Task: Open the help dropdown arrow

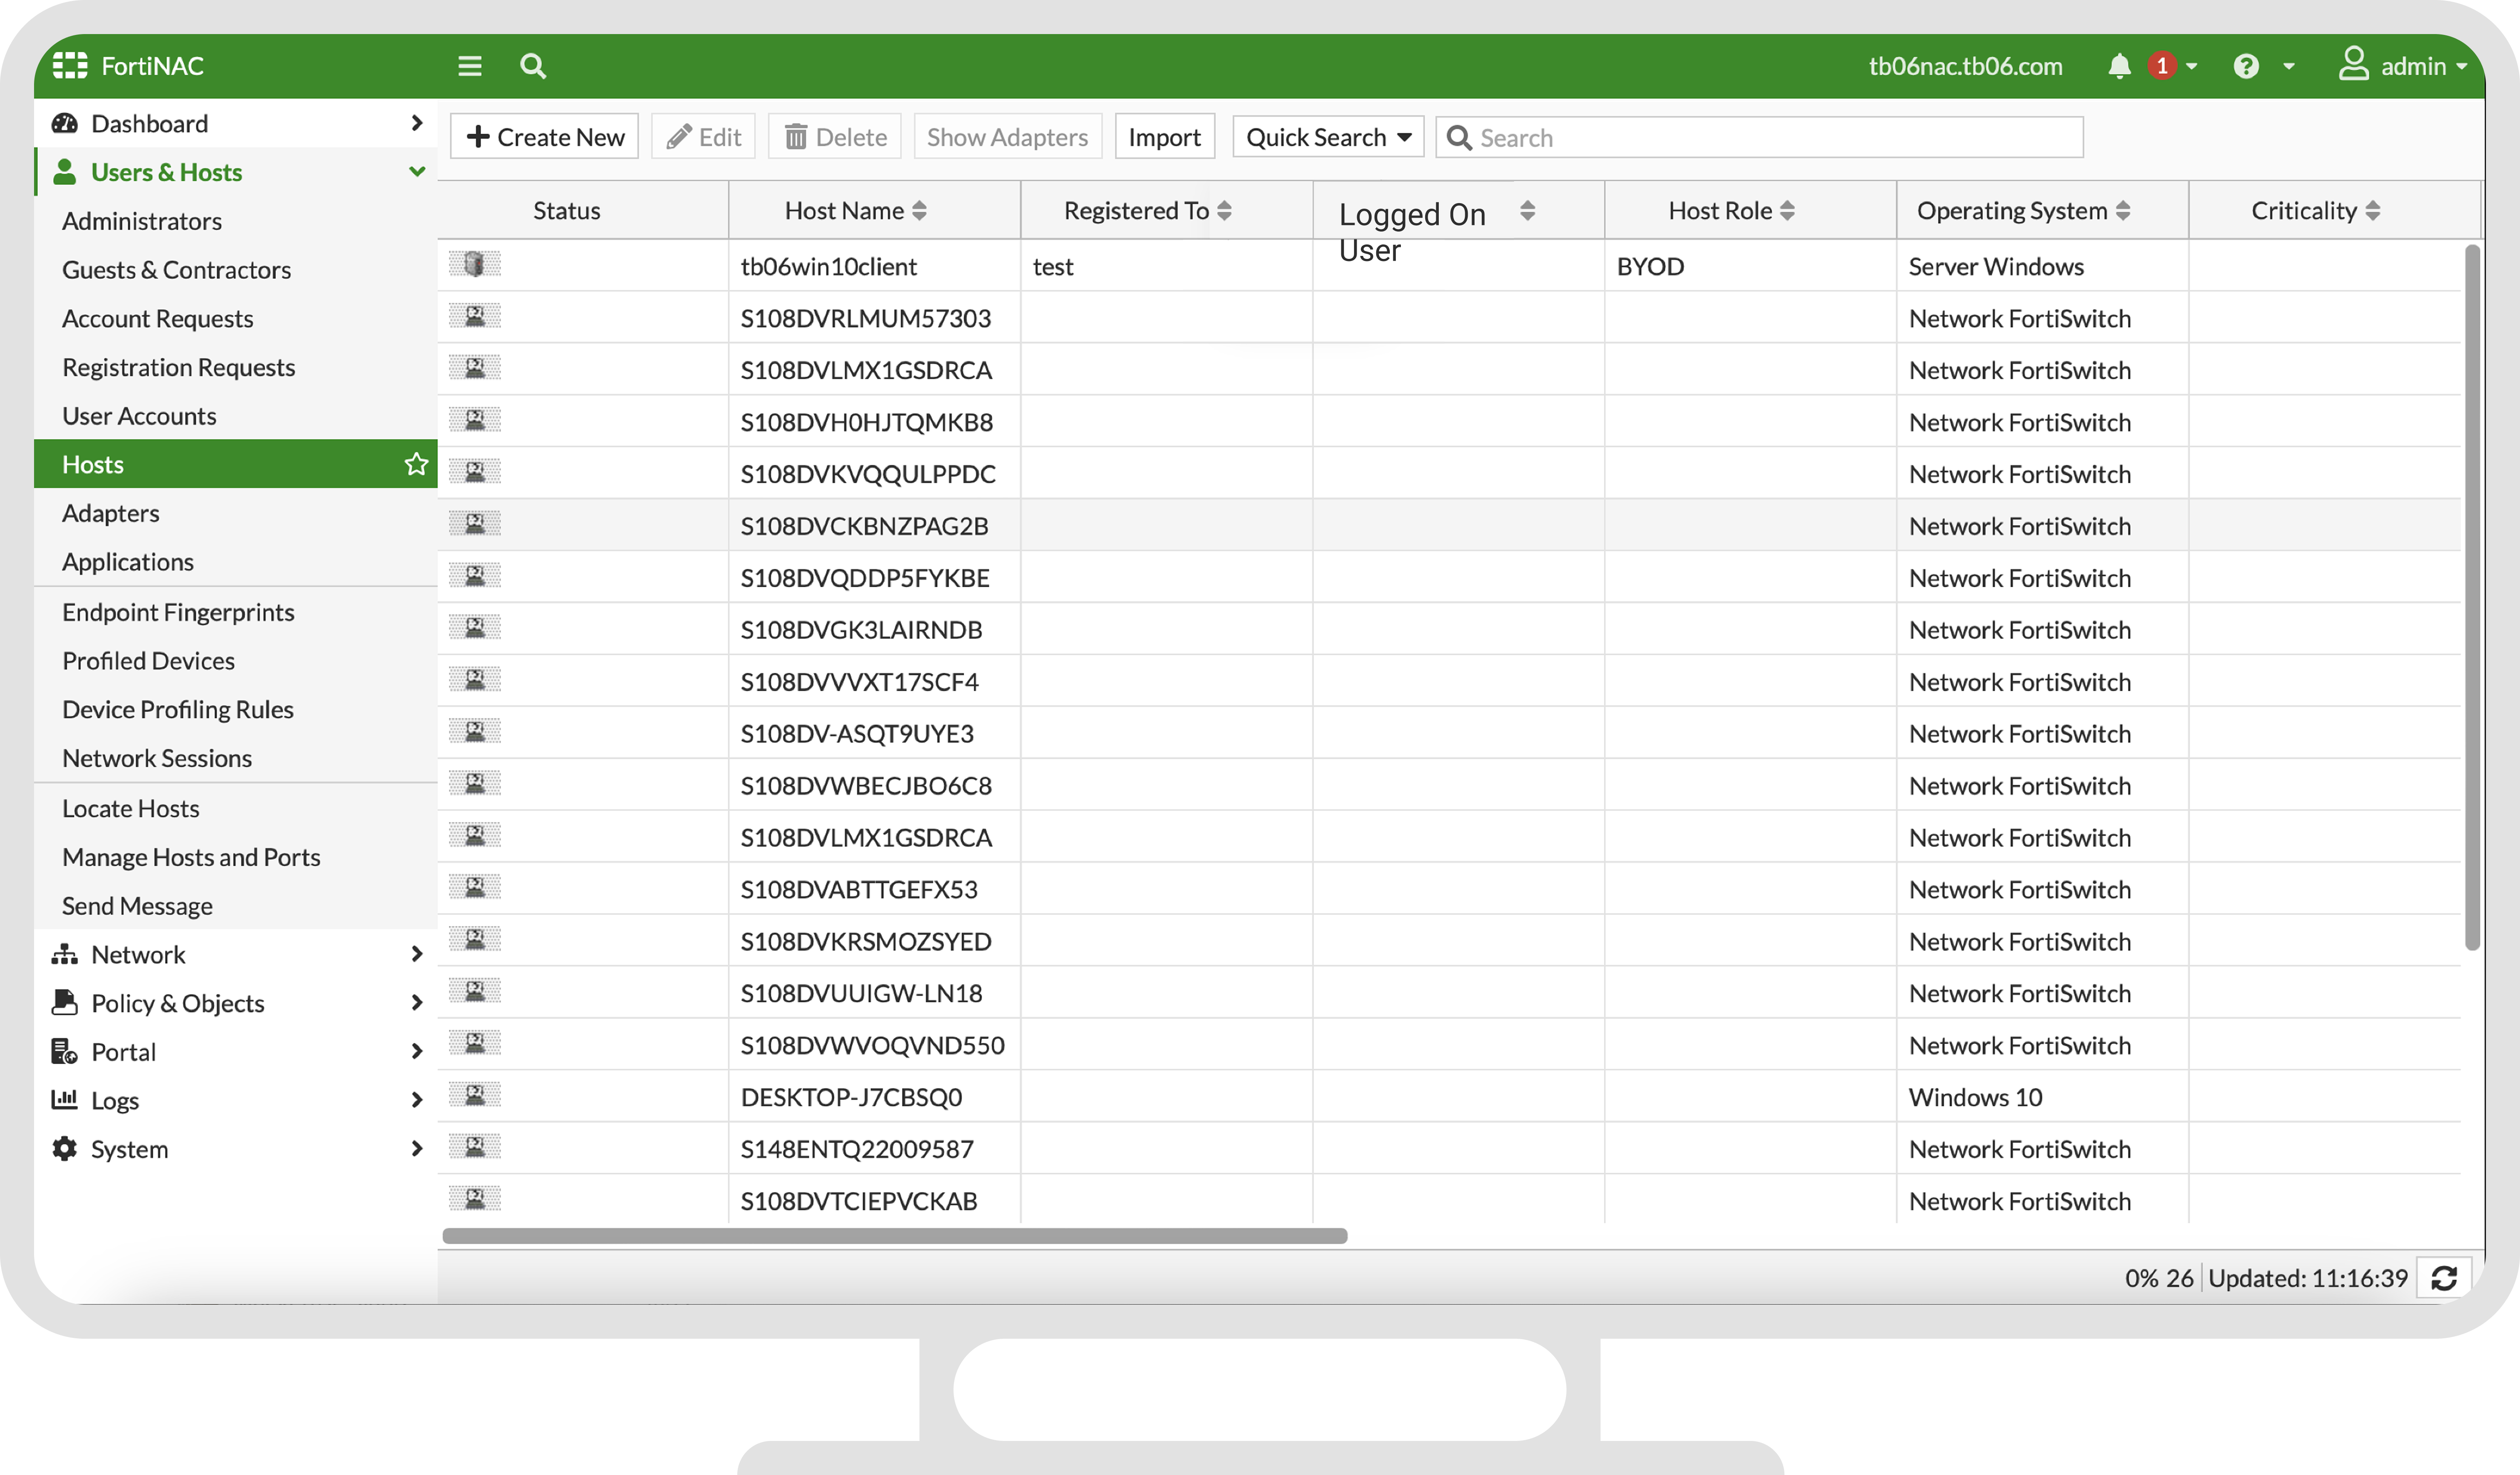Action: click(2288, 67)
